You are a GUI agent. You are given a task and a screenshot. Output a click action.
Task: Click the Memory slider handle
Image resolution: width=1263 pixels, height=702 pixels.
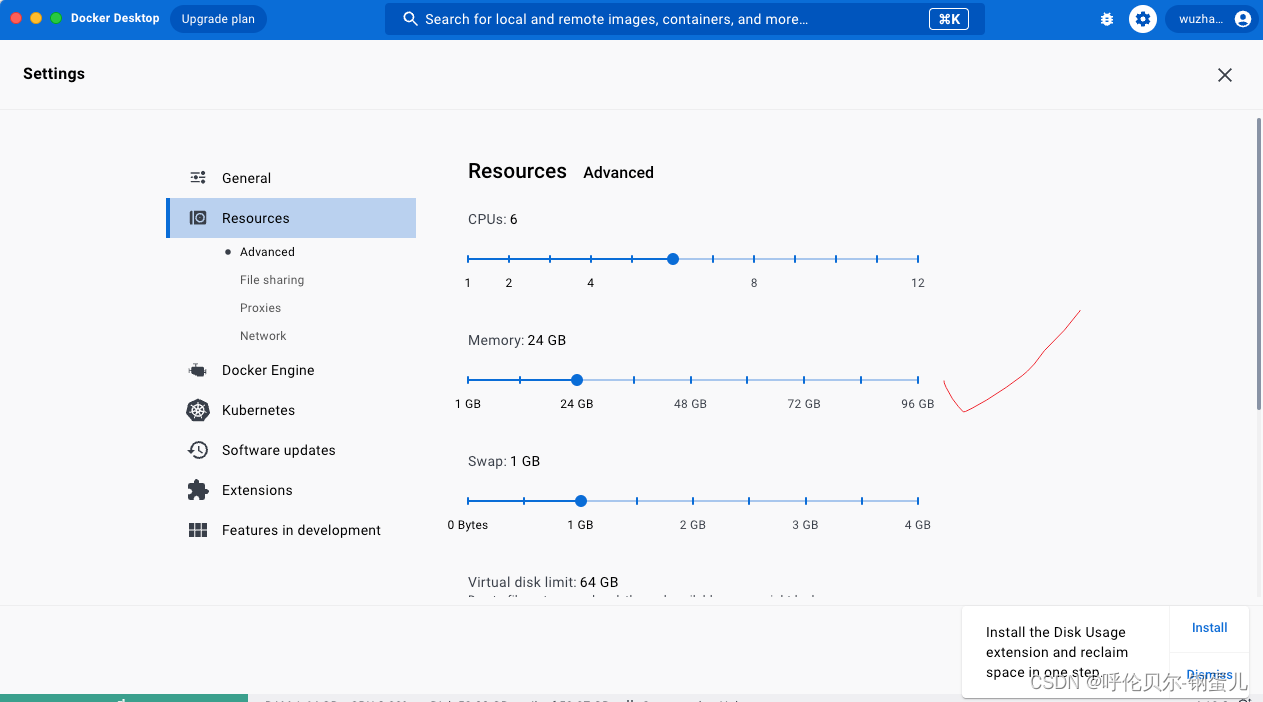[577, 380]
